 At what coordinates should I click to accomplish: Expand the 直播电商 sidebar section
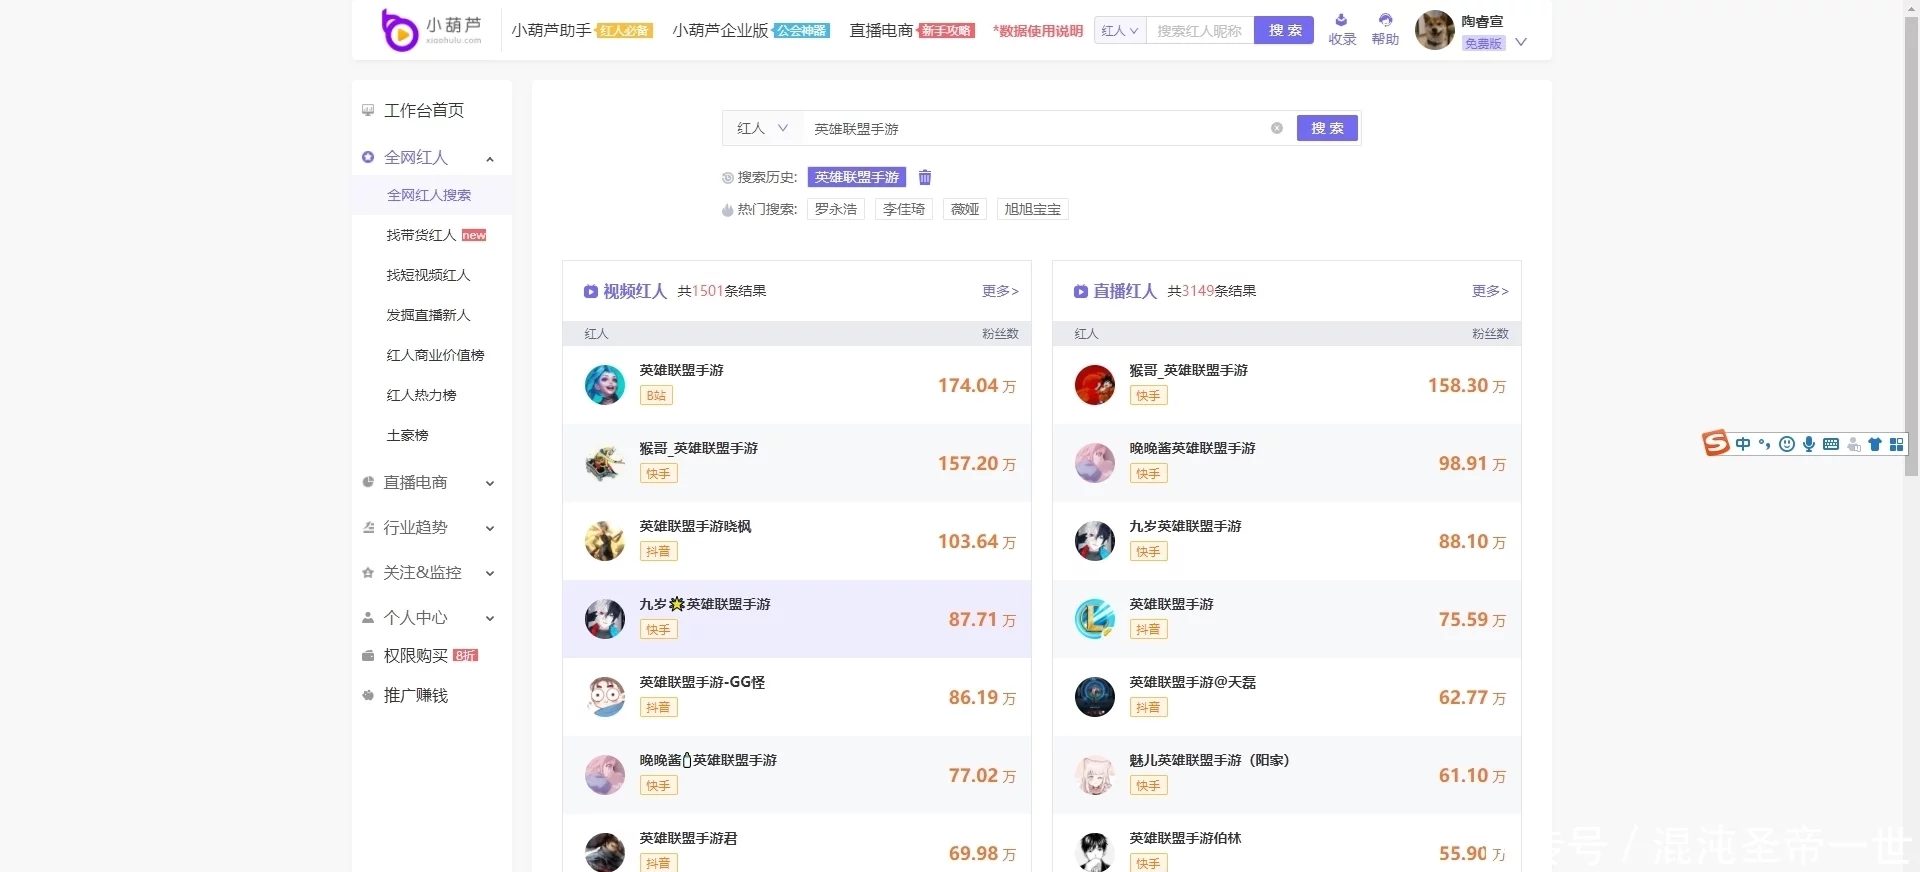coord(490,483)
